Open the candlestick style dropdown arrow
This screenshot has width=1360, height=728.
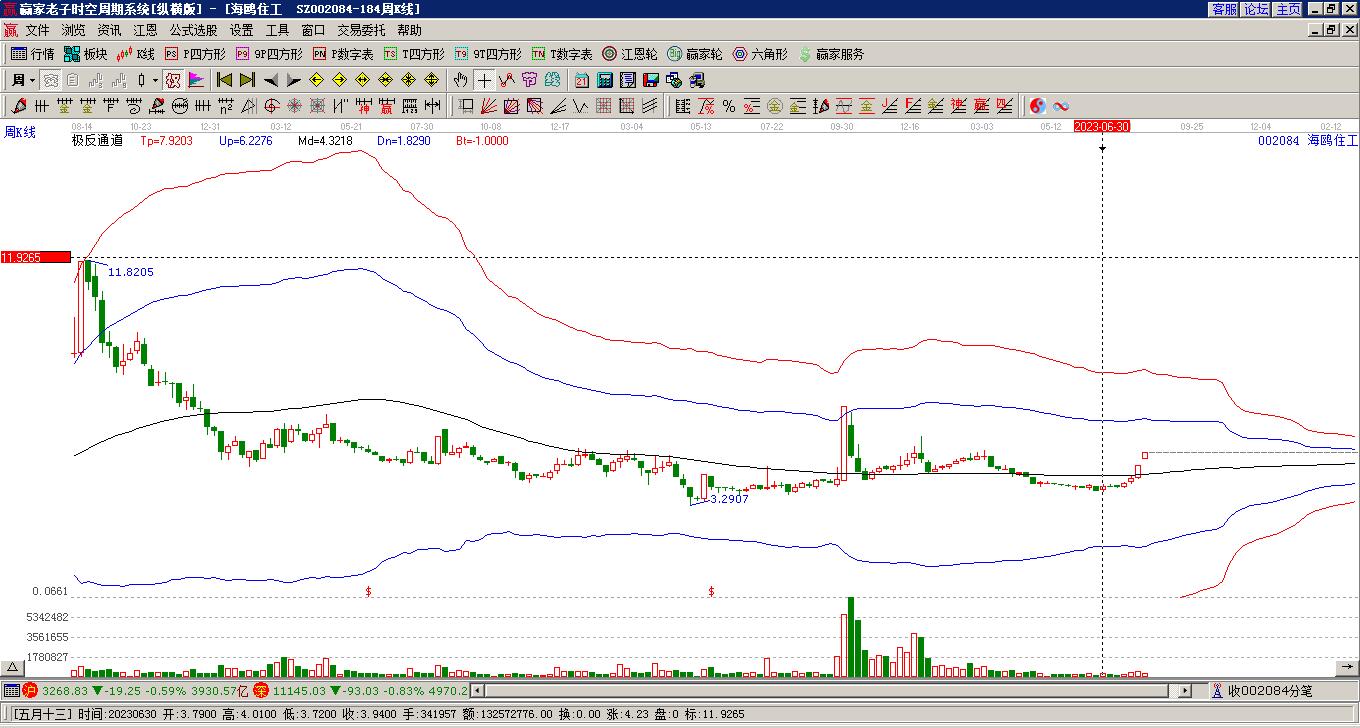coord(154,80)
